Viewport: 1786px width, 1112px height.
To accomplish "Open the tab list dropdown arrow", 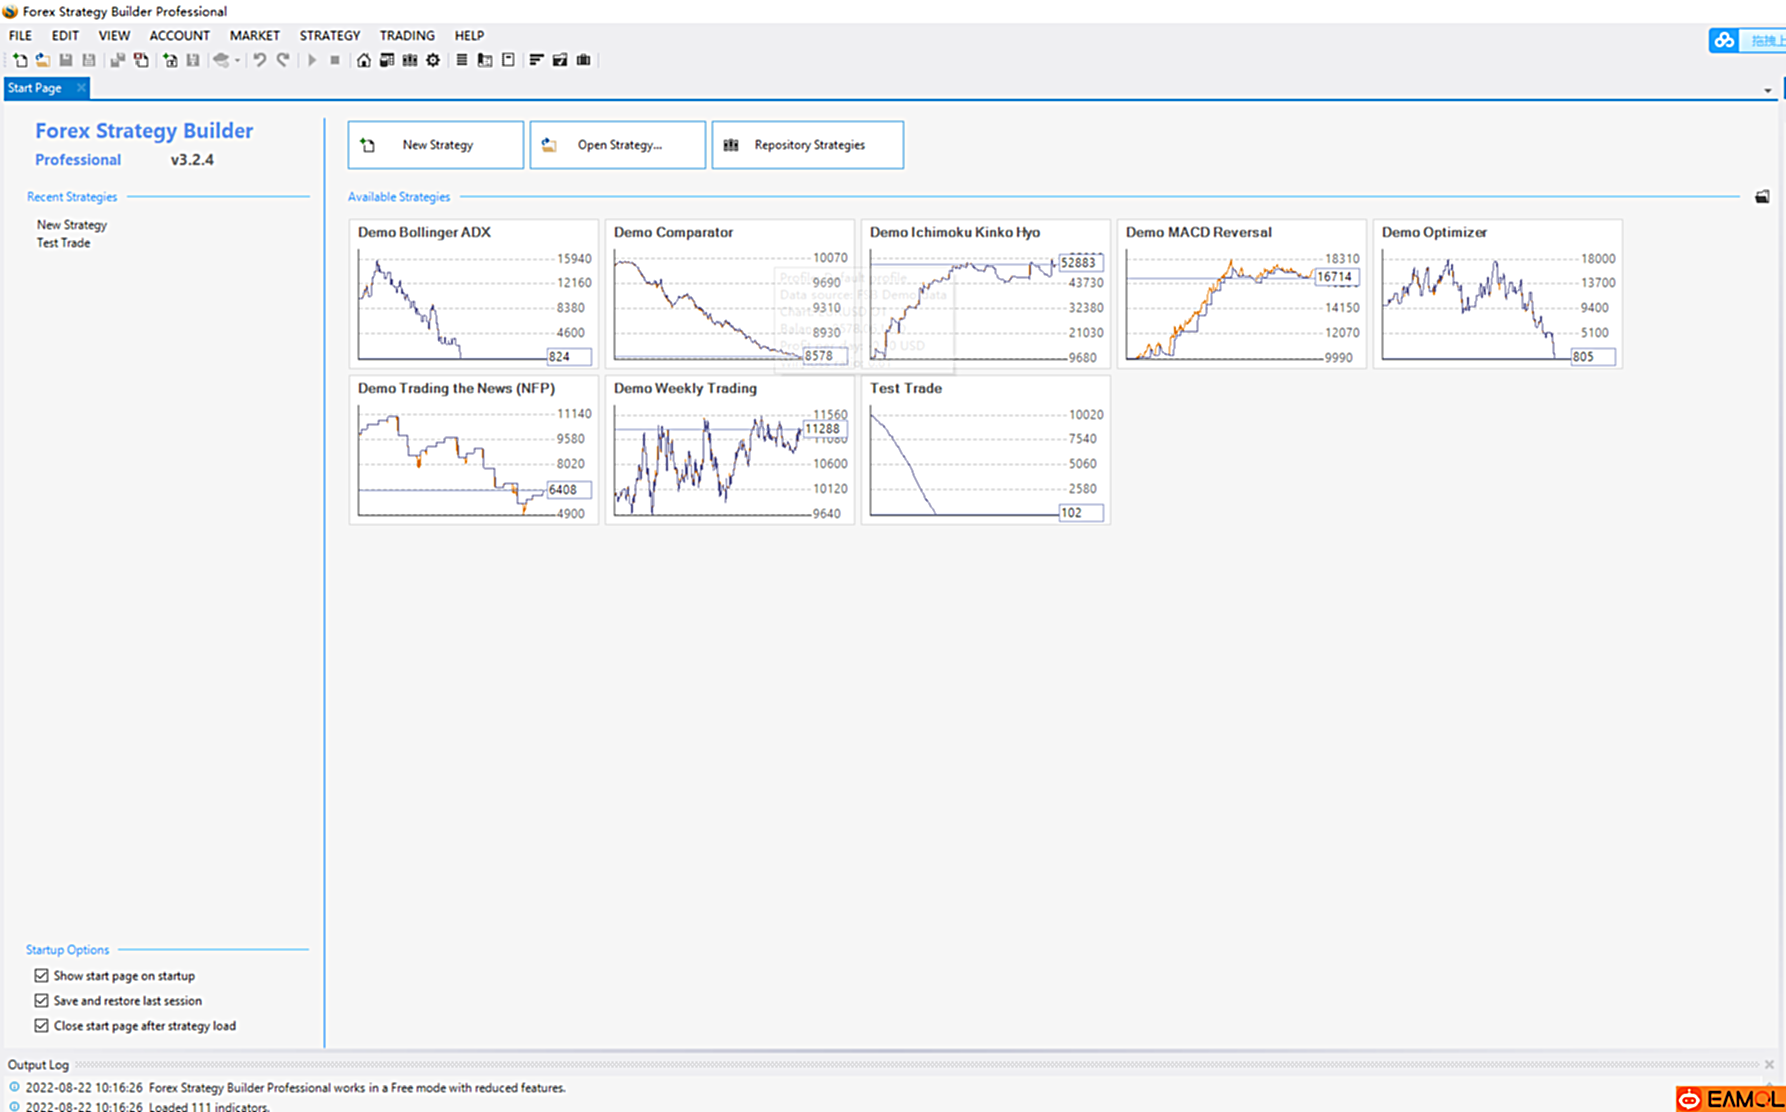I will (x=1767, y=90).
